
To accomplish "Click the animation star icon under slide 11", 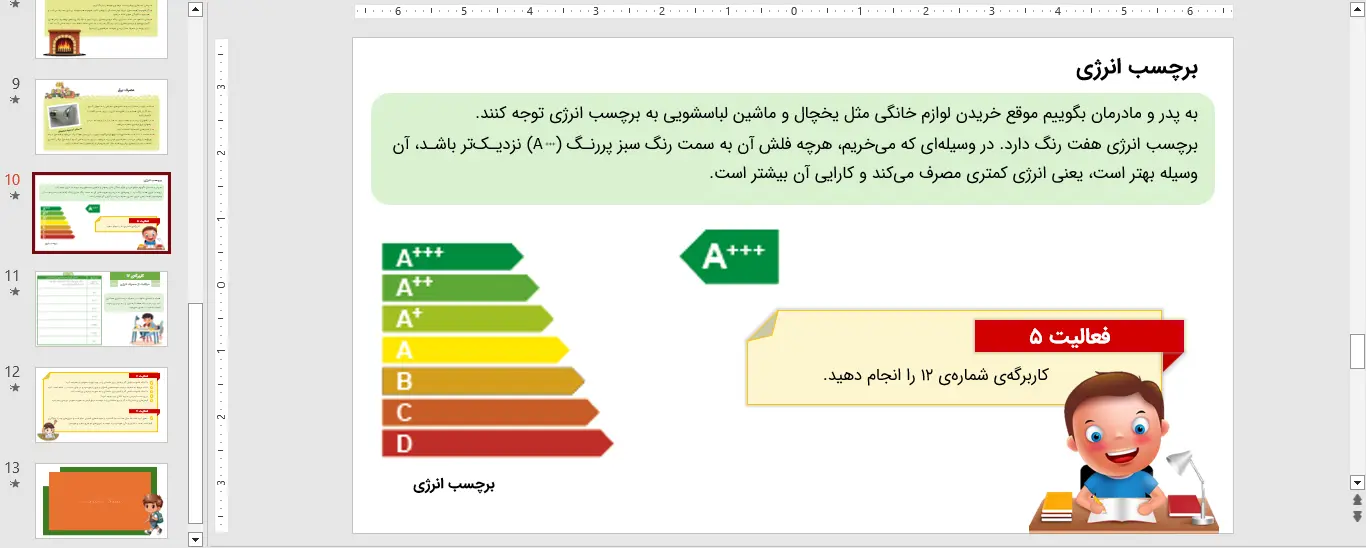I will 14,292.
